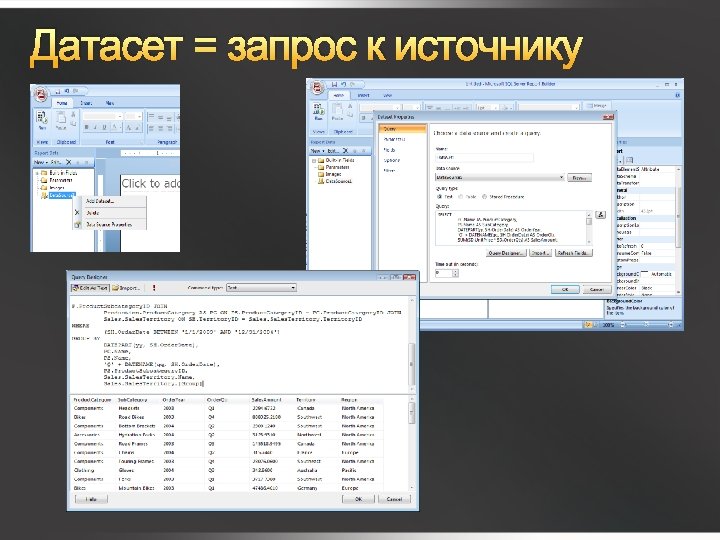Click Cancel in Dataset Properties dialog
Image resolution: width=720 pixels, height=540 pixels.
[596, 289]
